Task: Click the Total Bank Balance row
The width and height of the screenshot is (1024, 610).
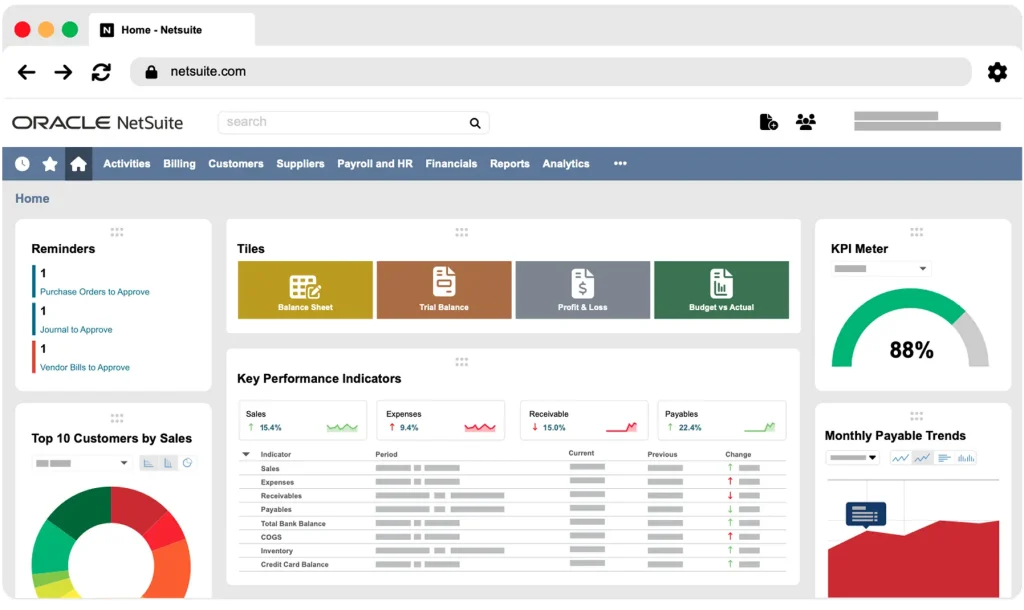Action: coord(512,523)
